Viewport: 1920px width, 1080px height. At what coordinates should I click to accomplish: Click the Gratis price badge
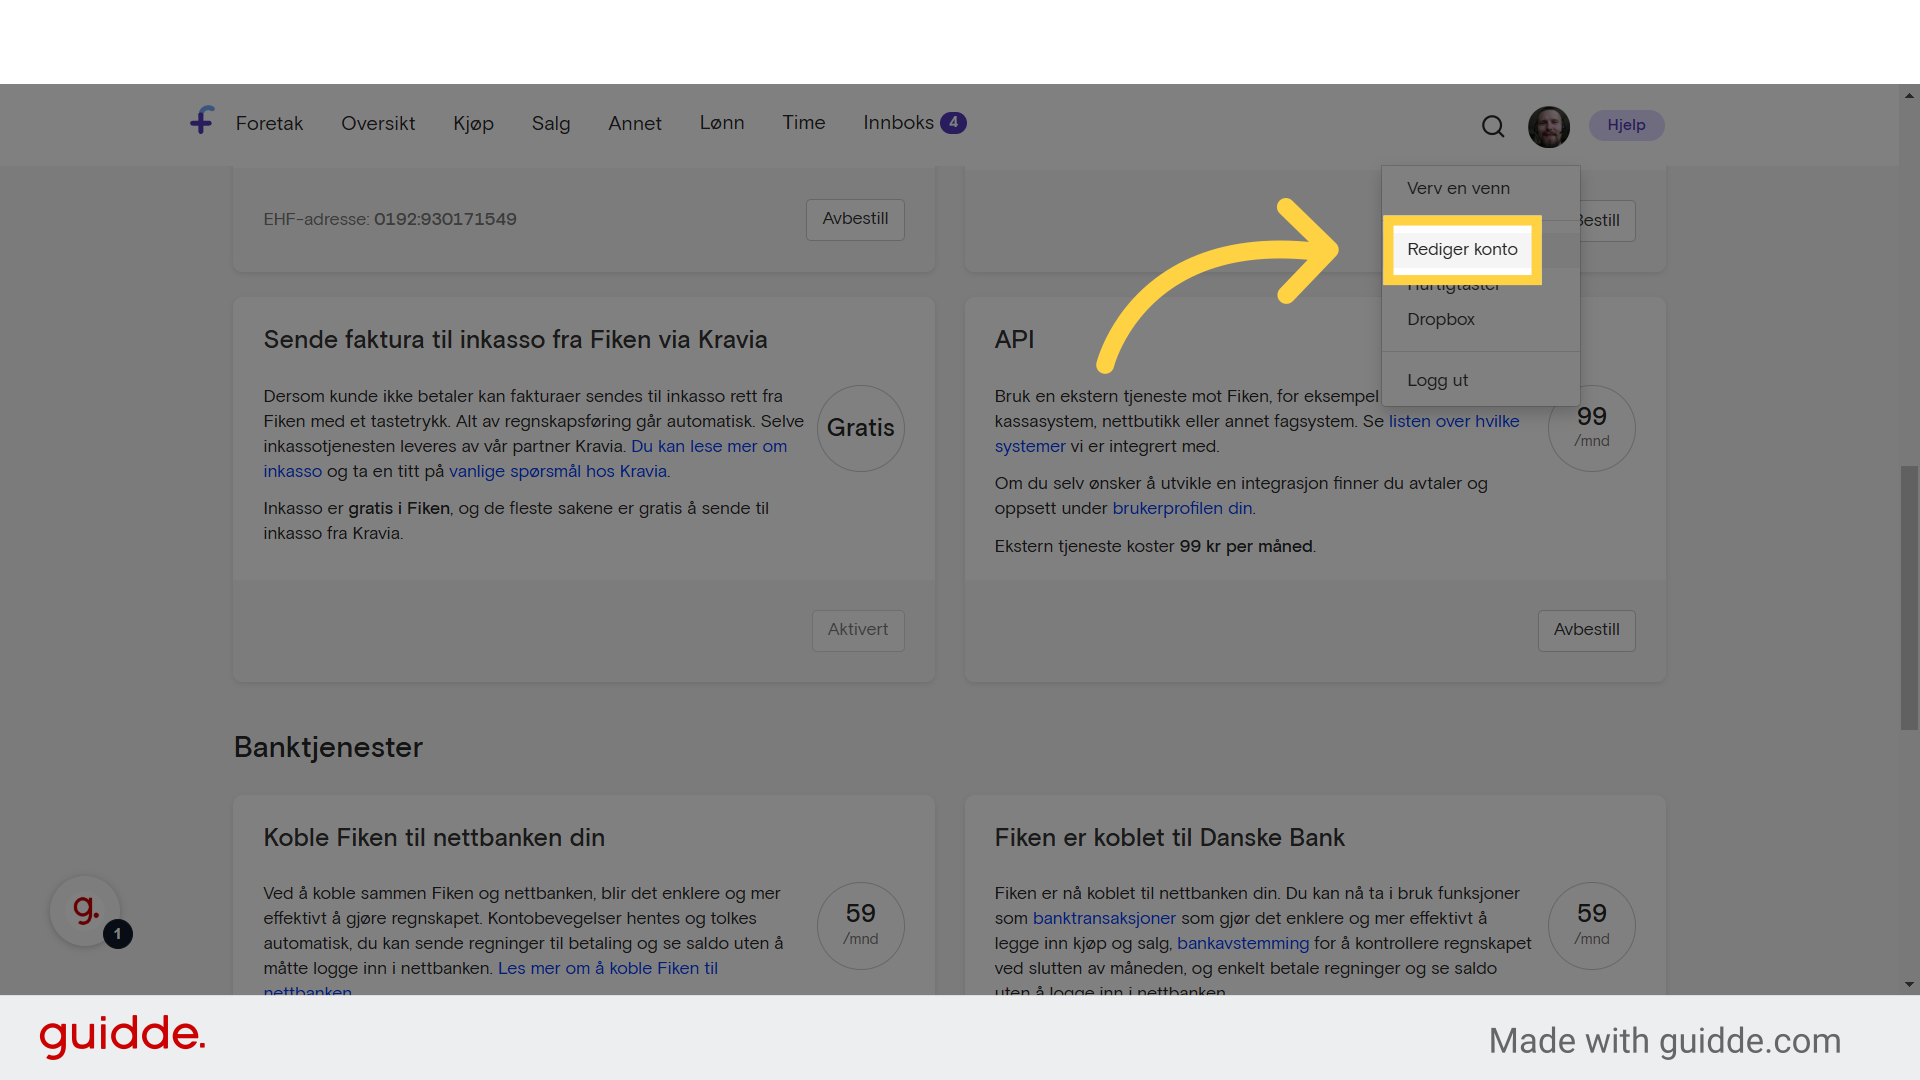[x=860, y=428]
